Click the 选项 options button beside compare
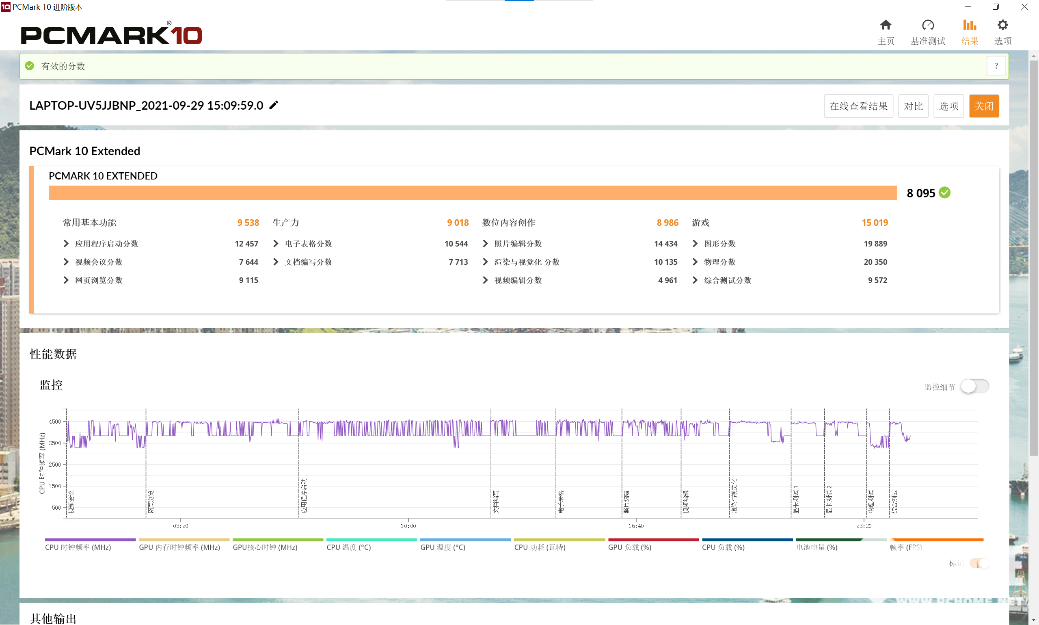The image size is (1039, 625). 949,106
